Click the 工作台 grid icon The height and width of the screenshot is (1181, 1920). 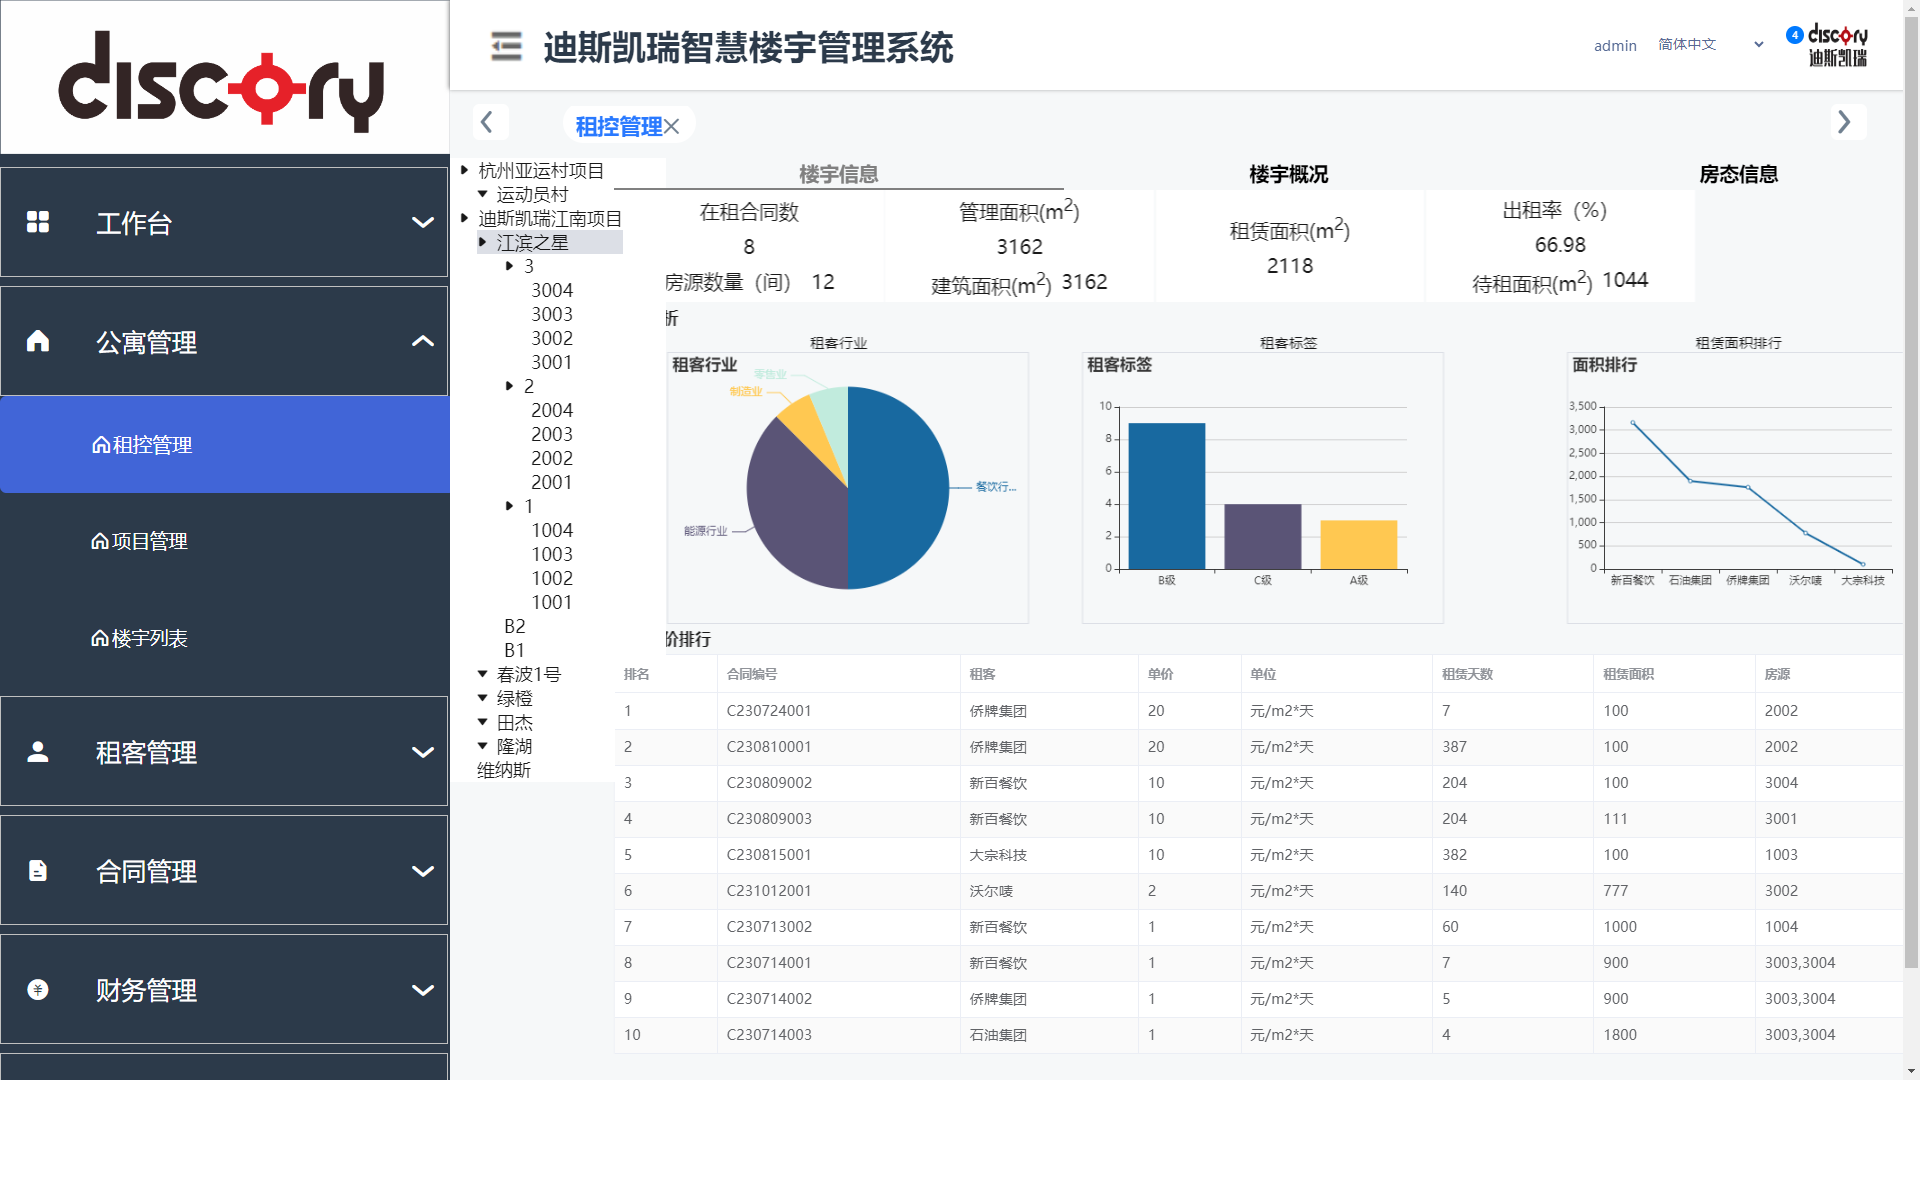pos(38,222)
